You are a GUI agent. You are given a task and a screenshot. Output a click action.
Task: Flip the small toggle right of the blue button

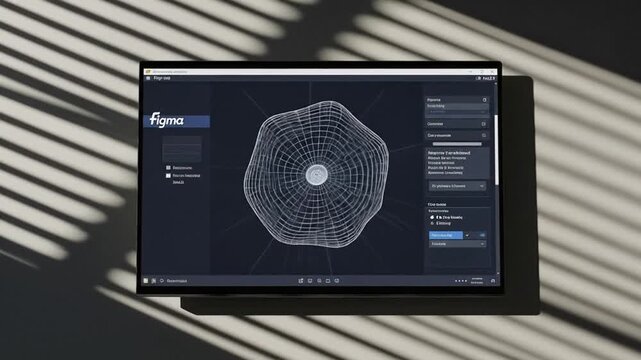(x=482, y=235)
